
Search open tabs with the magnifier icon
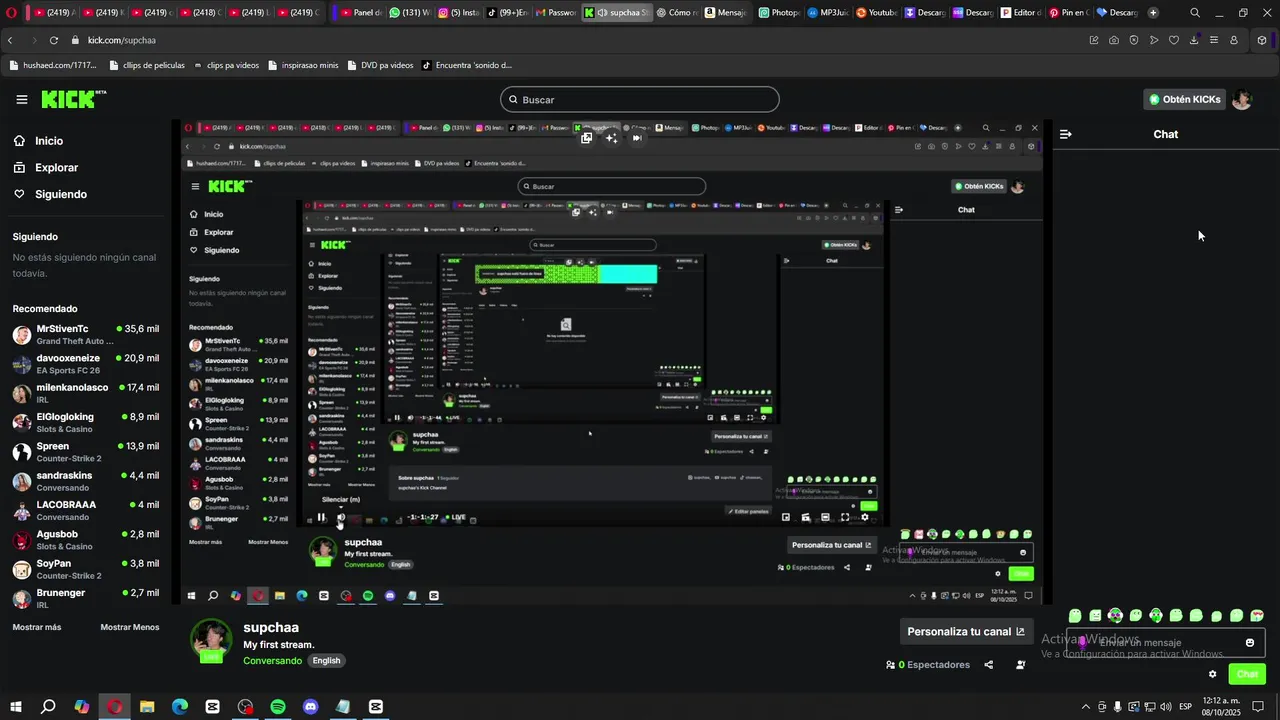[1195, 13]
